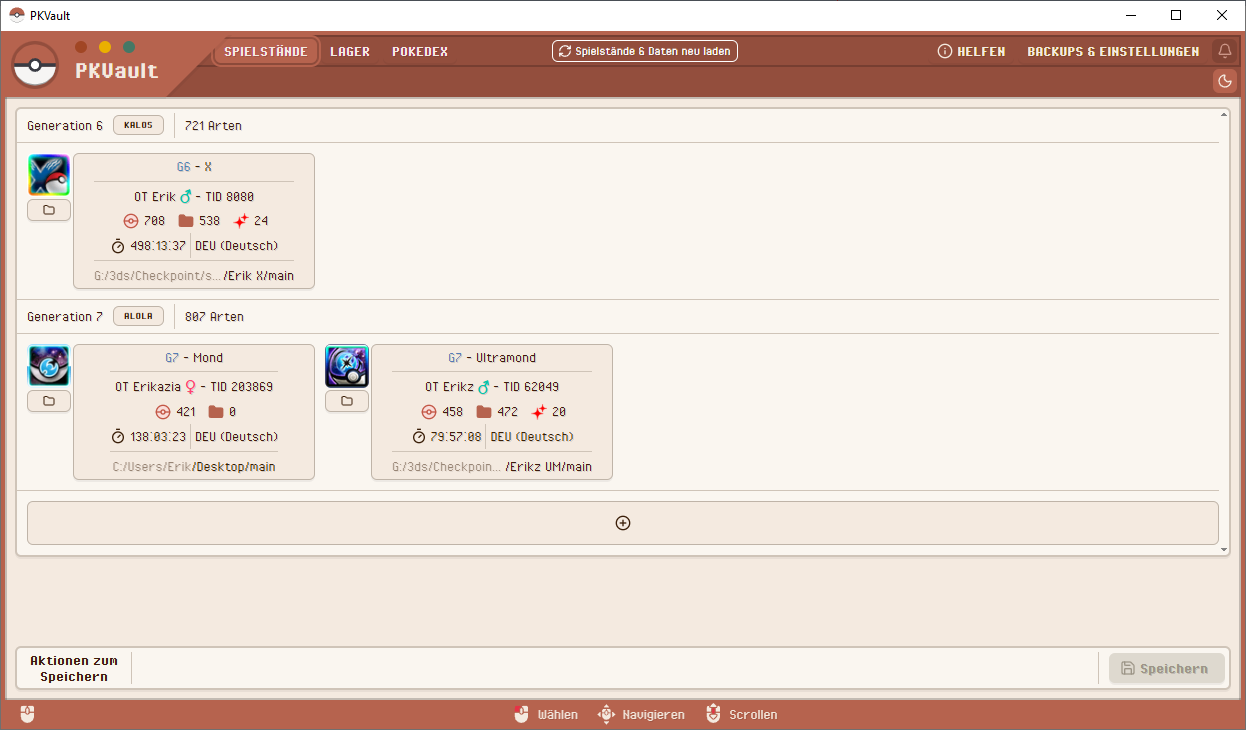Click the '807 Arten' species count

tap(214, 317)
